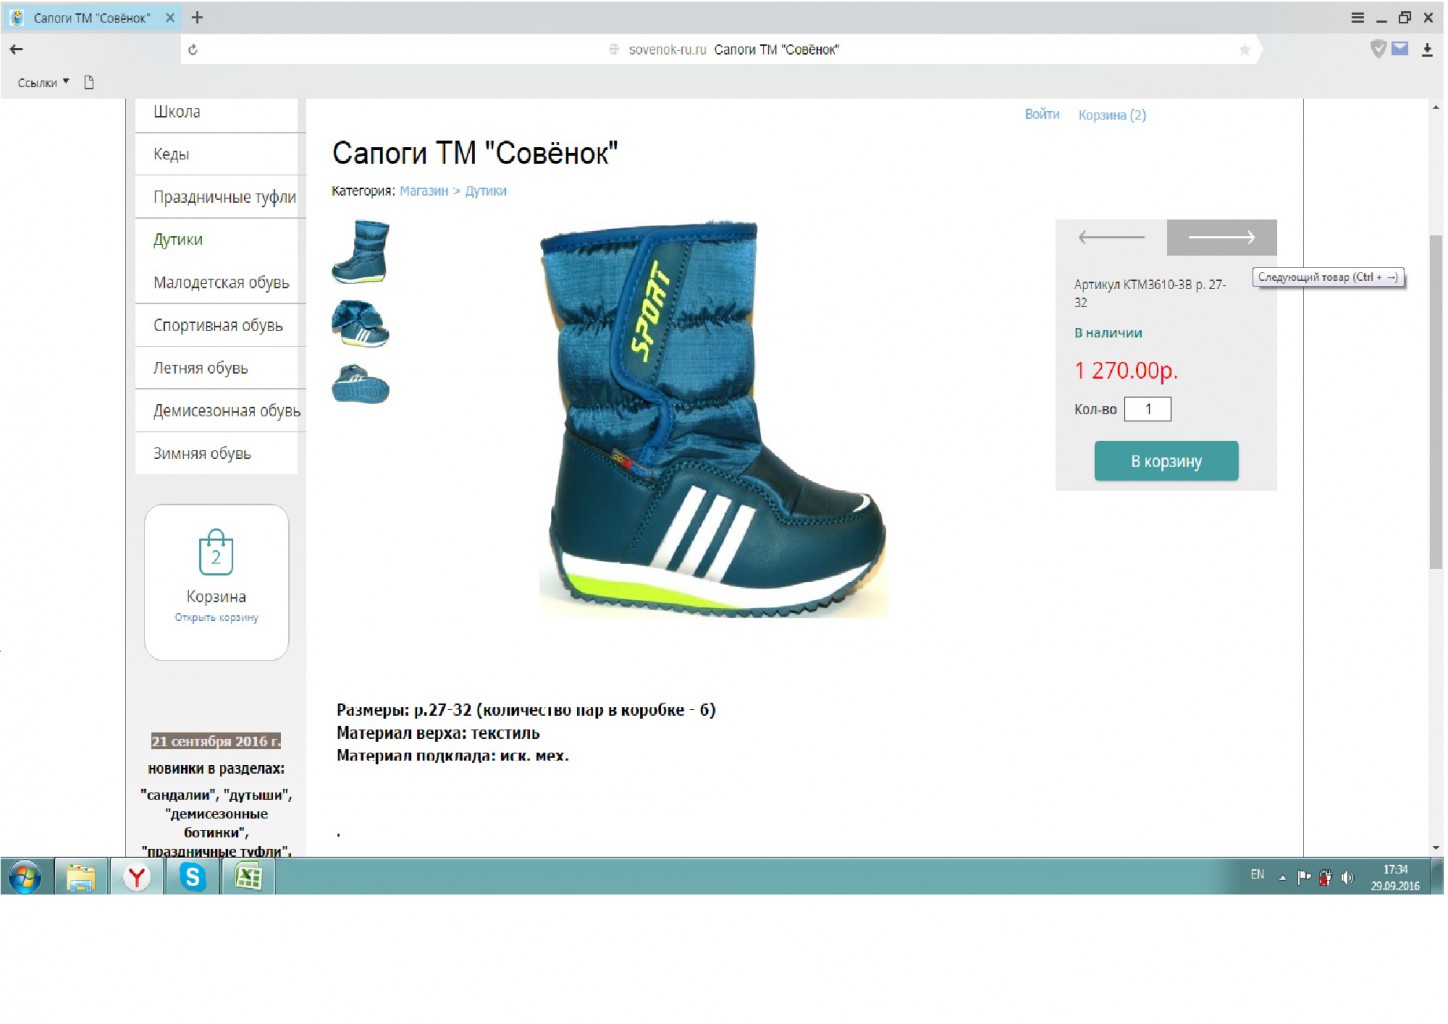Click the Кол-во quantity input field
The height and width of the screenshot is (1024, 1448).
1148,409
